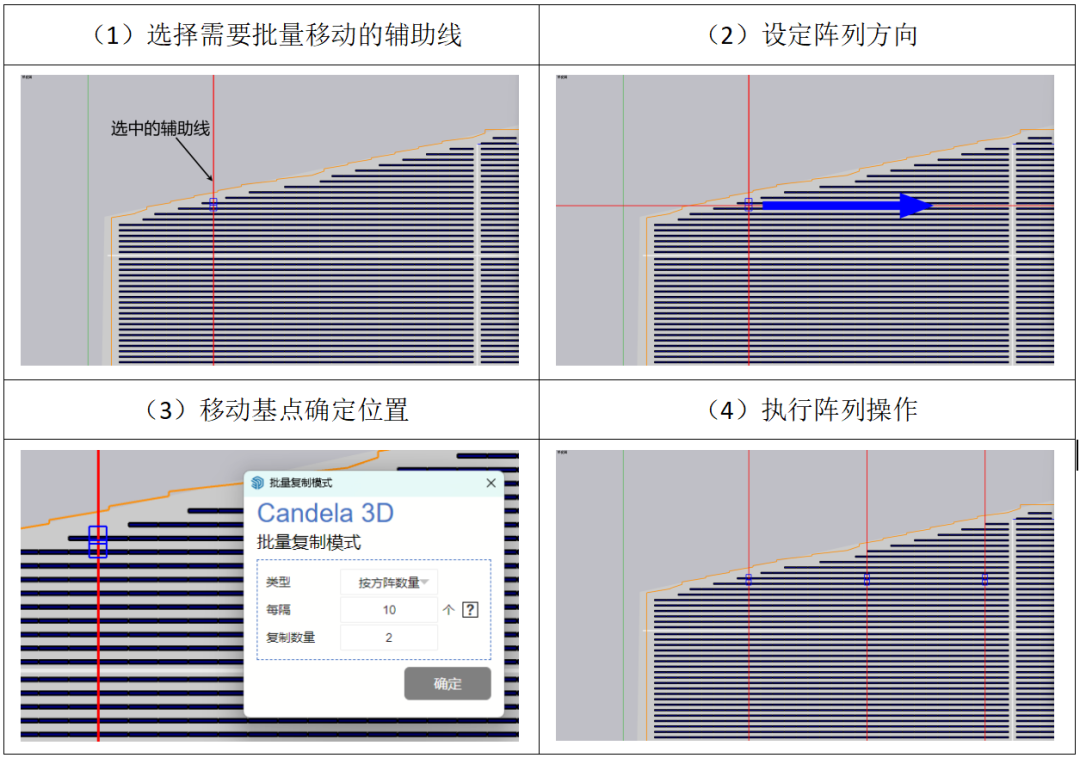Click the 每隔 input field with value 10

click(x=389, y=609)
